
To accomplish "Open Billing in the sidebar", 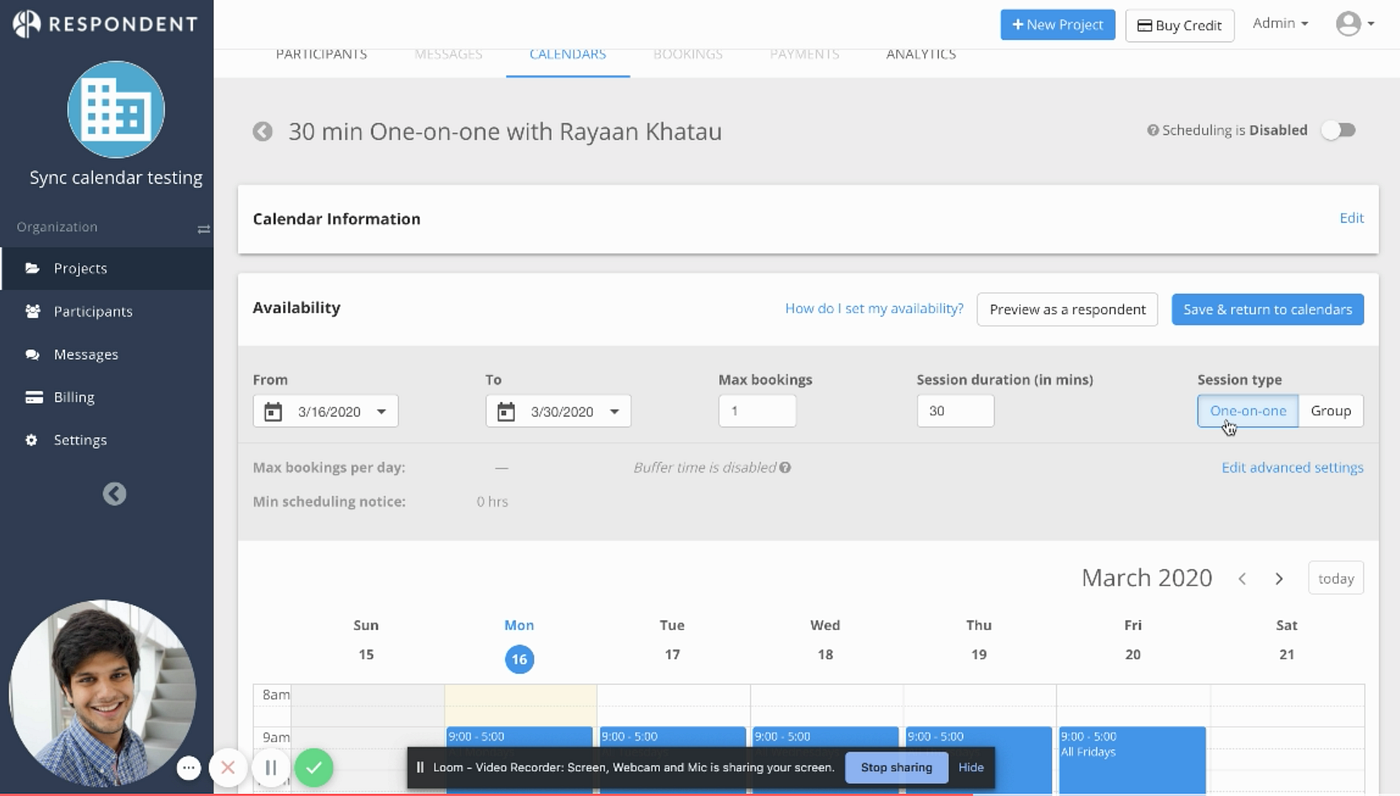I will click(x=74, y=397).
